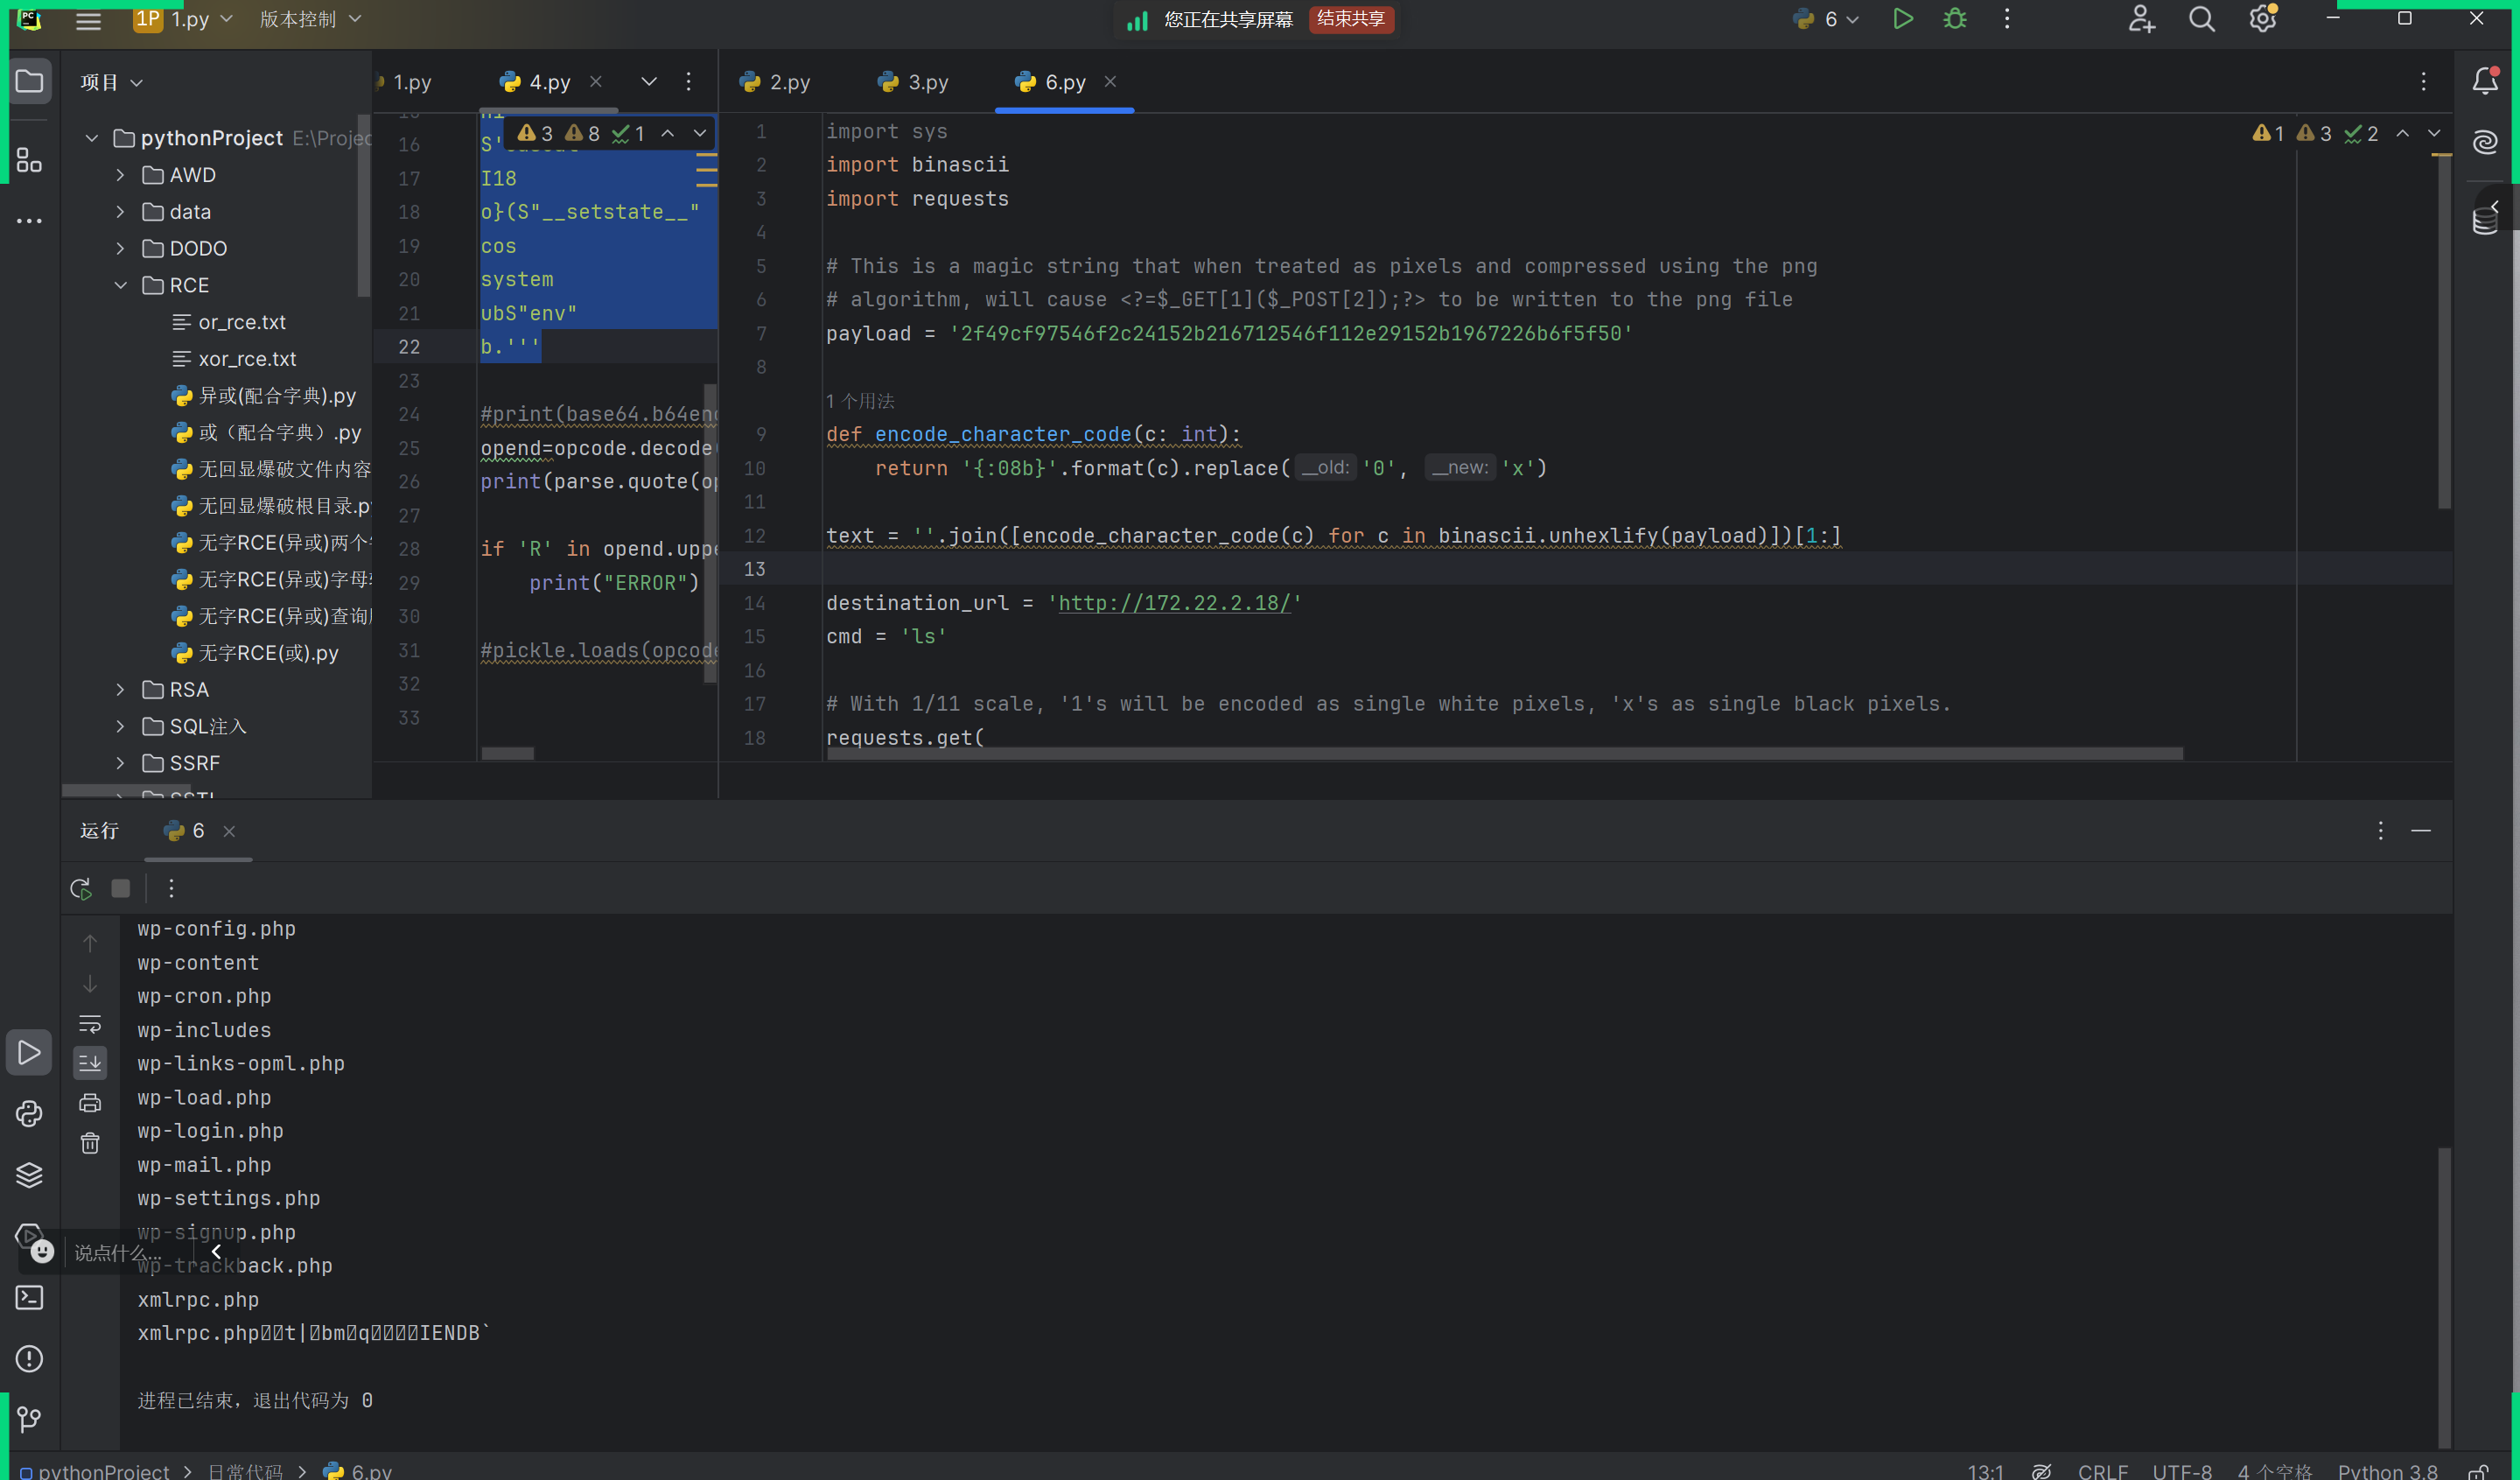
Task: Open the http://172.22.2.18/ link in code
Action: (x=1174, y=603)
